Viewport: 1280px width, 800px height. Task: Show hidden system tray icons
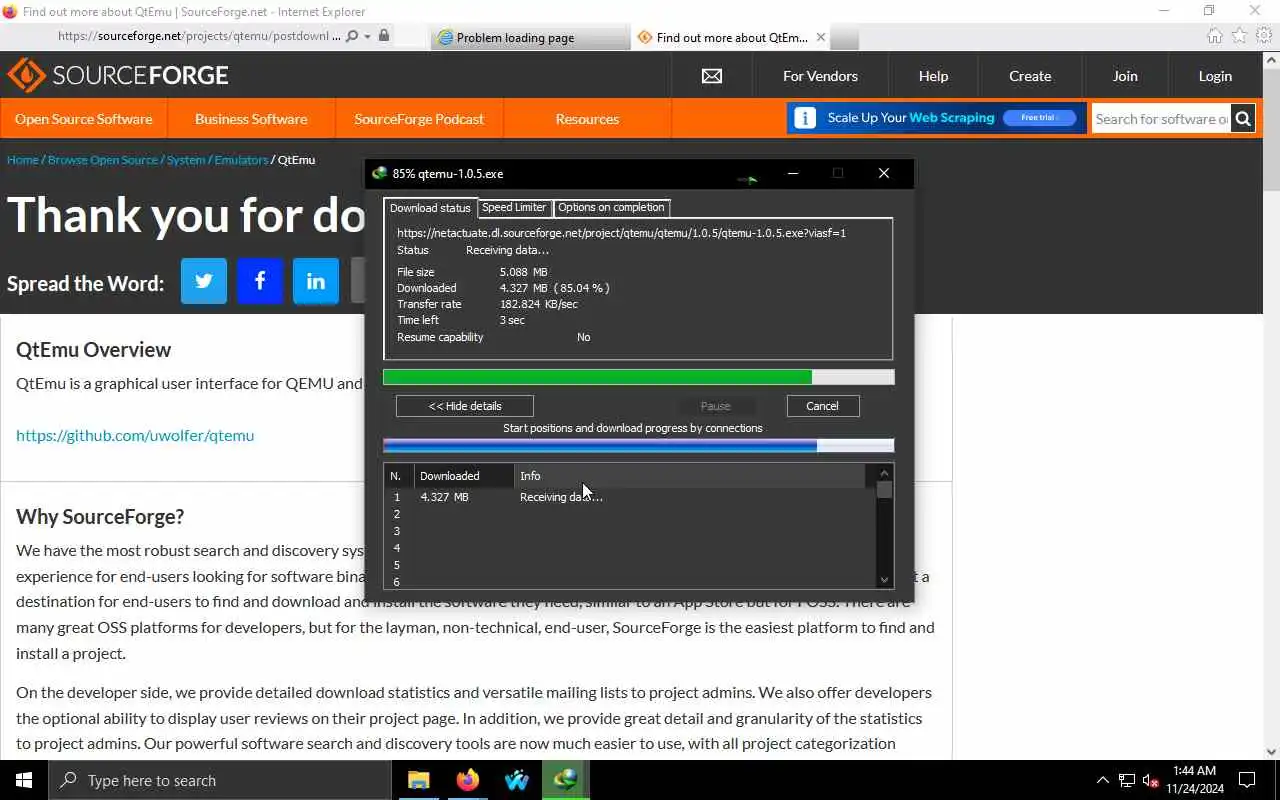(1103, 780)
